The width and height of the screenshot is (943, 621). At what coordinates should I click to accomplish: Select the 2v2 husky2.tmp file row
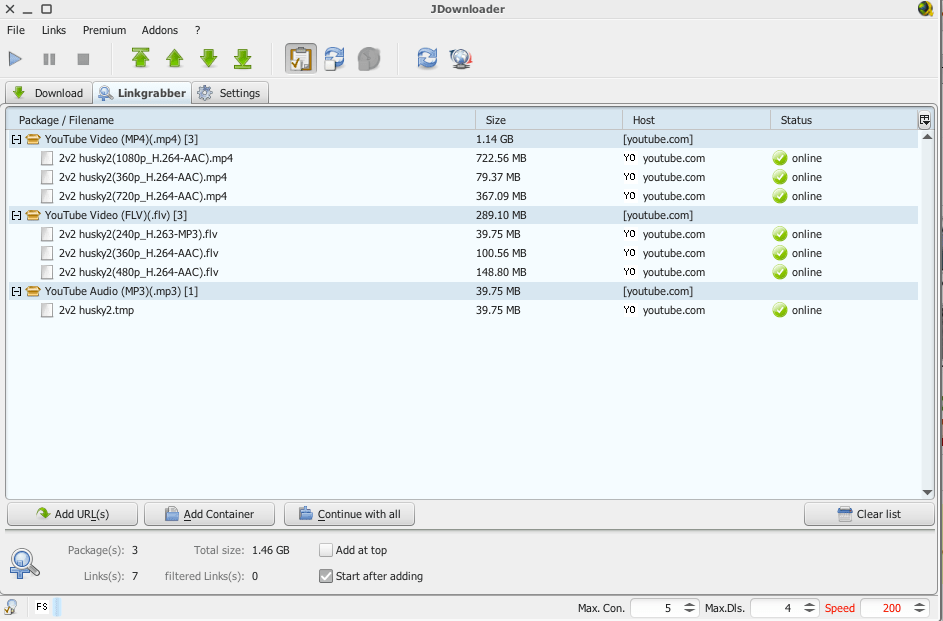pyautogui.click(x=462, y=310)
